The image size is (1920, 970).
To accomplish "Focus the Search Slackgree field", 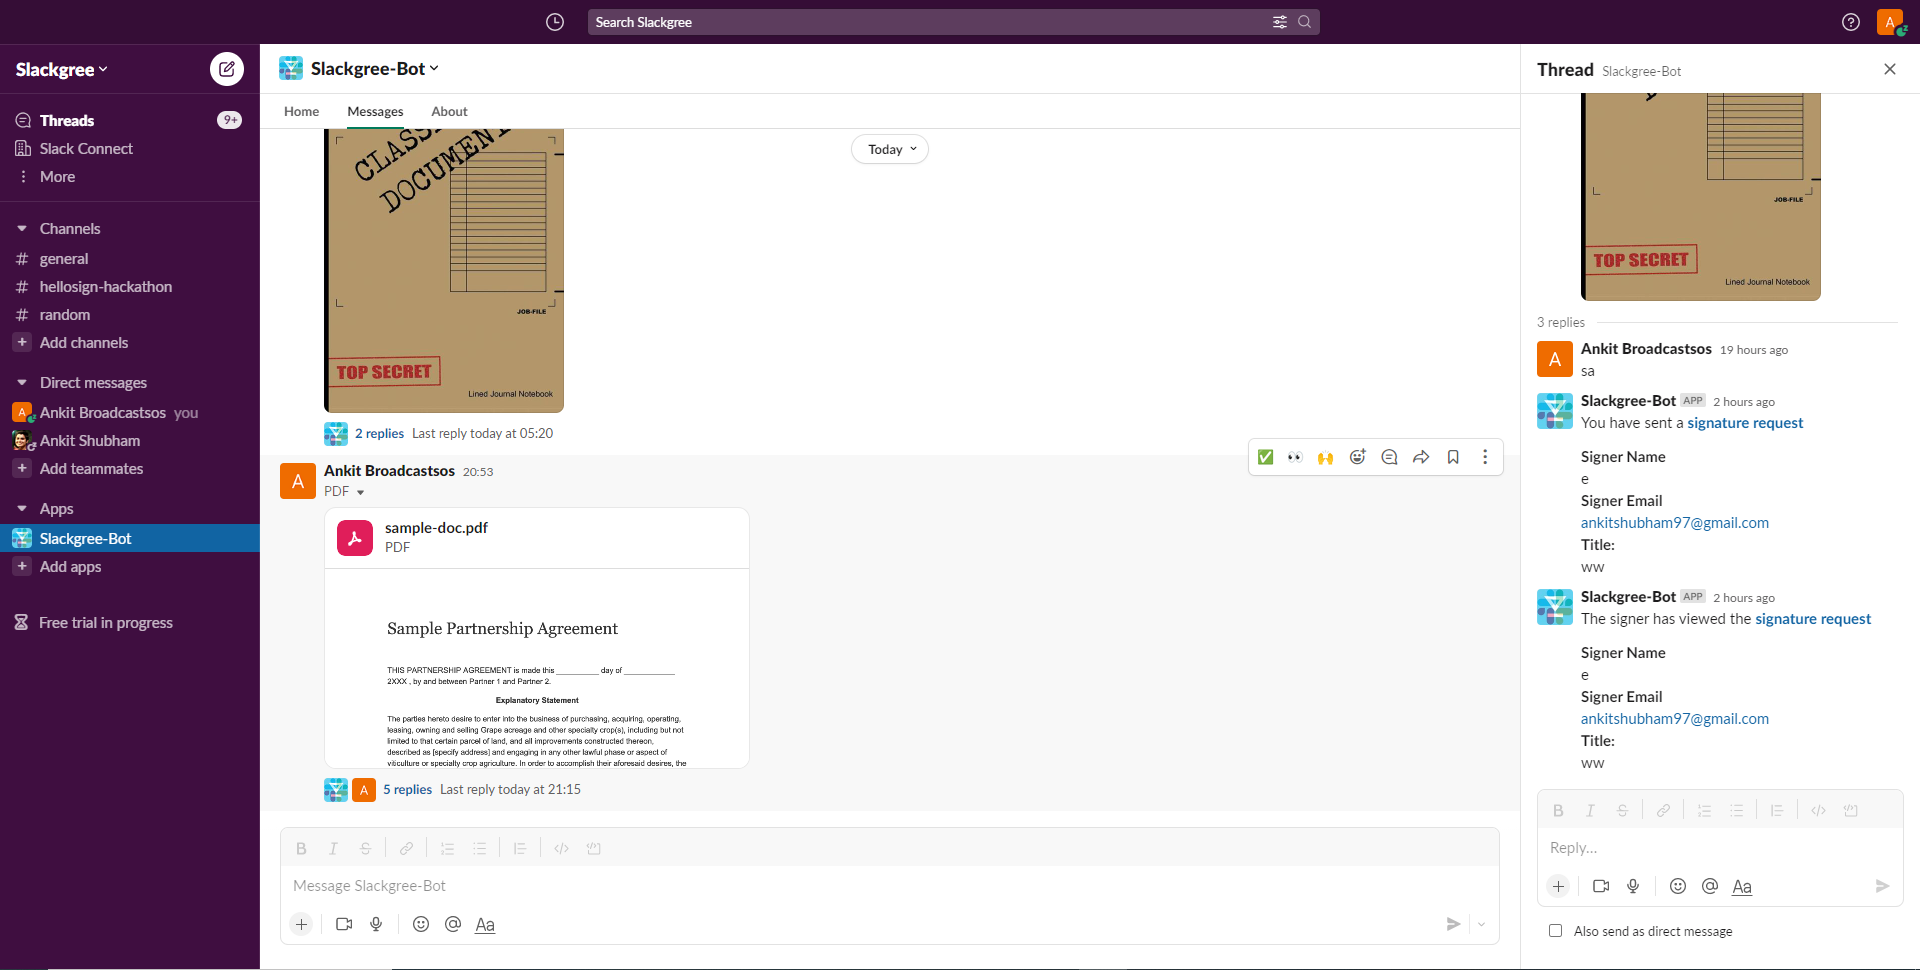I will point(953,22).
